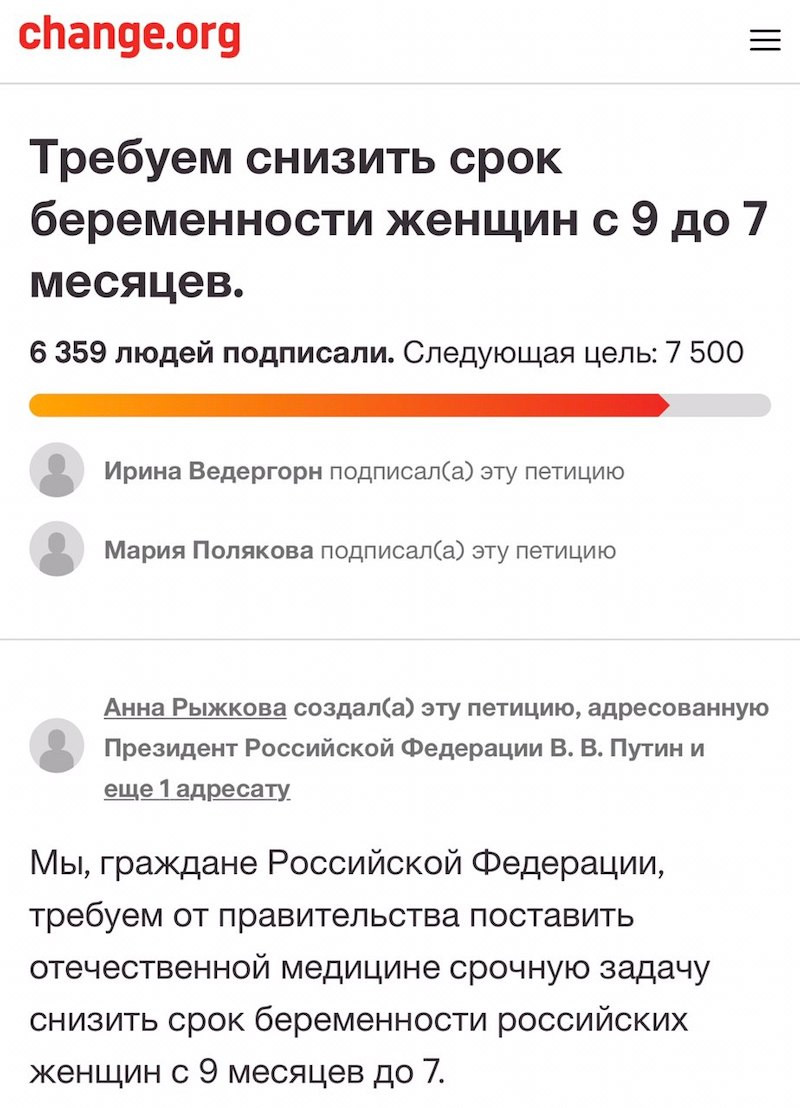Click 'подписал(а) эту петицию' beside Мария Полякова

click(467, 550)
